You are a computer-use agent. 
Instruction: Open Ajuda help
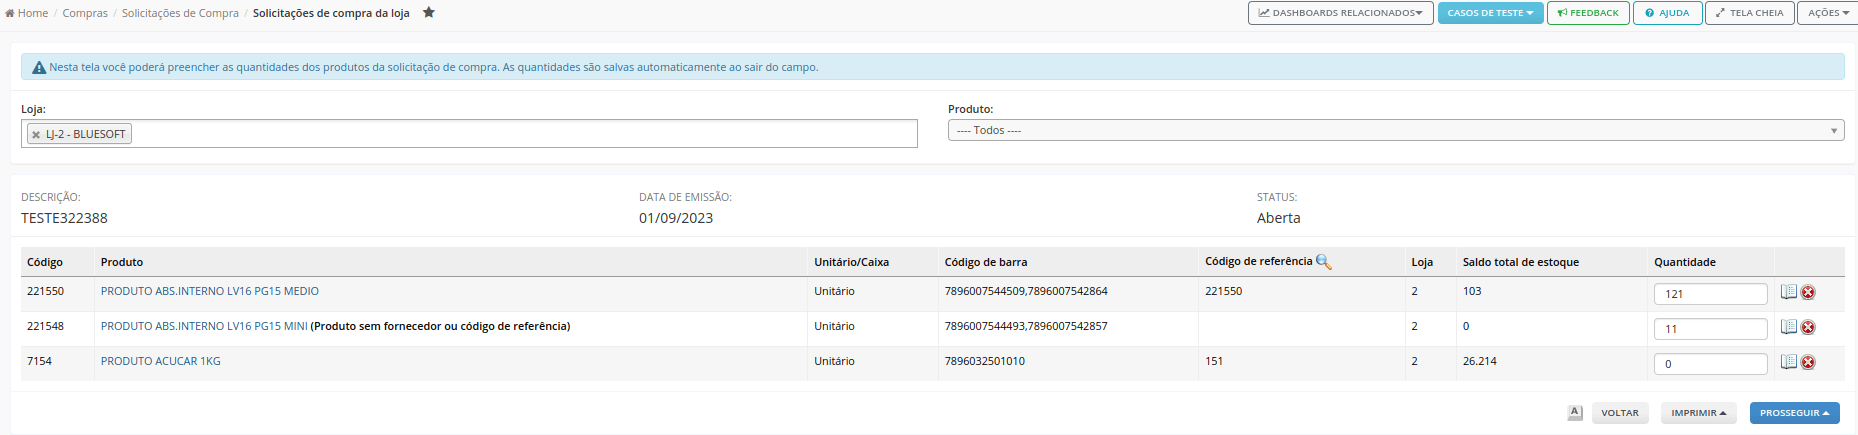coord(1667,13)
